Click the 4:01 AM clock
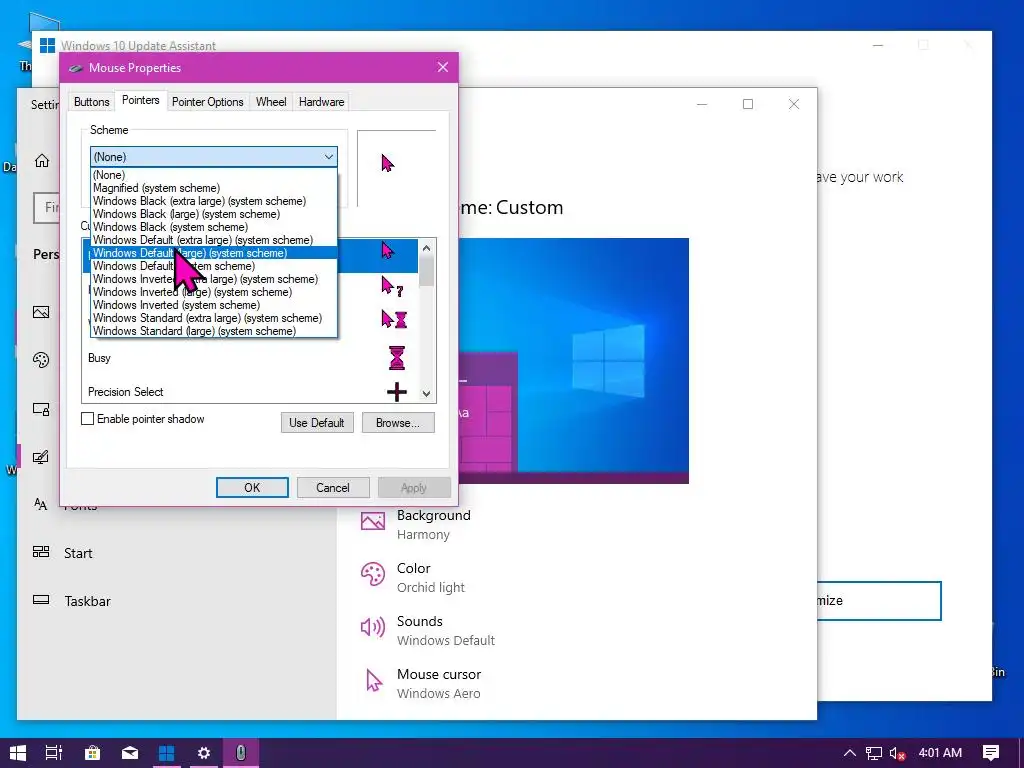Viewport: 1024px width, 768px height. click(x=940, y=752)
